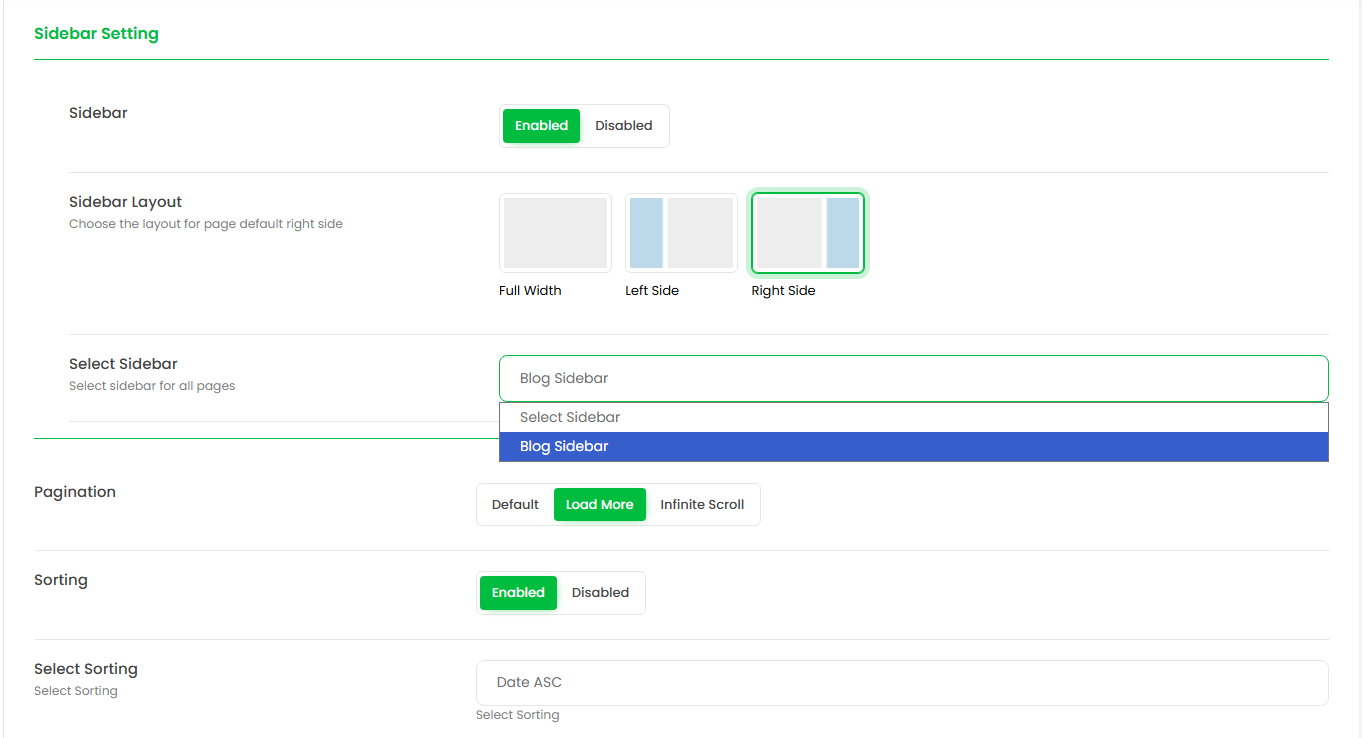The width and height of the screenshot is (1362, 738).
Task: Enable the Sorting option
Action: (x=518, y=593)
